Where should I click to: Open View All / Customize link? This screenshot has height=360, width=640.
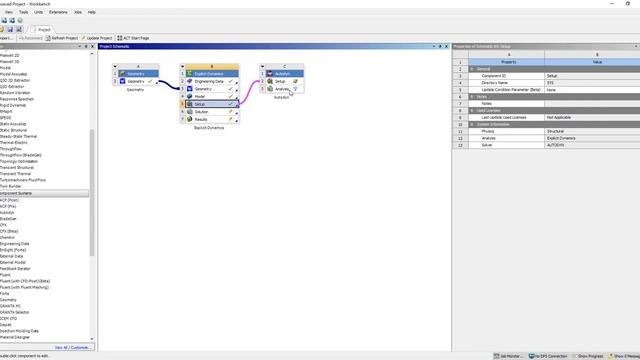coord(73,347)
